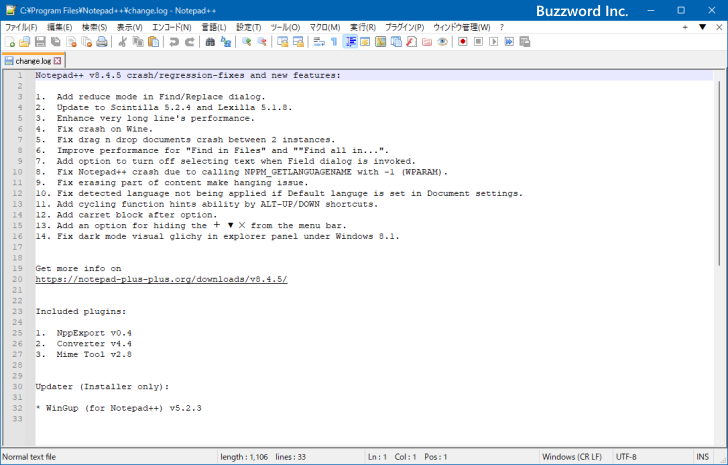
Task: Click the + new document button in menu bar
Action: (685, 27)
